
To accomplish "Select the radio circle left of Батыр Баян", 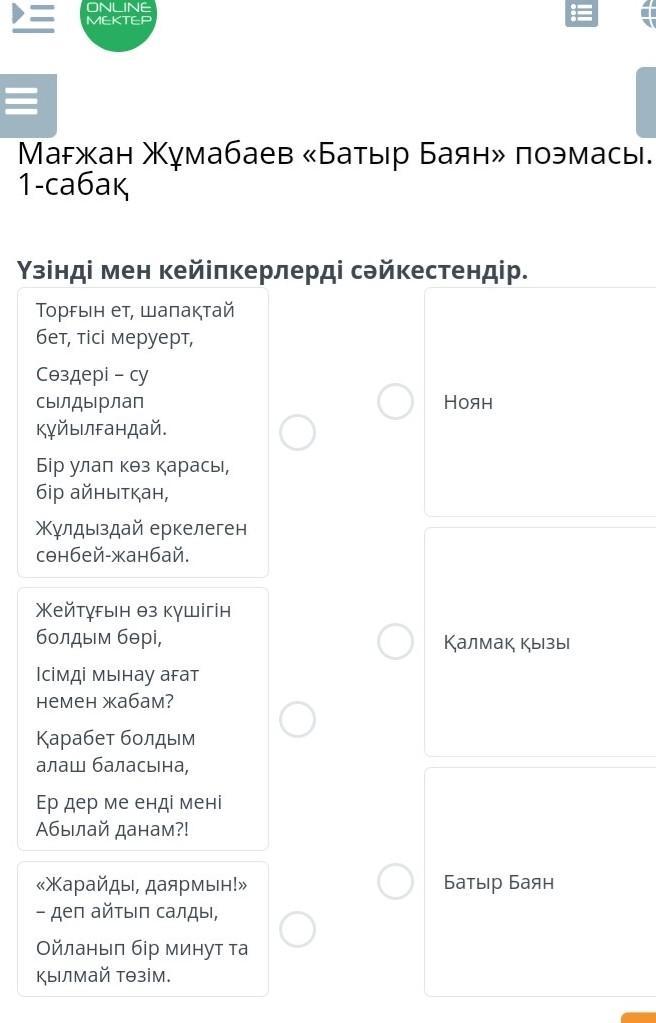I will 396,881.
